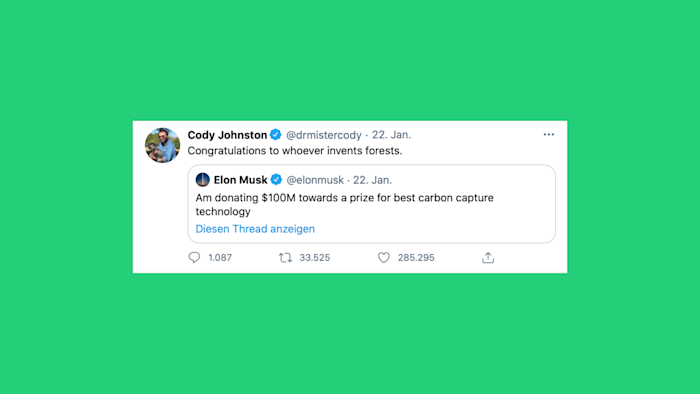700x394 pixels.
Task: Click the Diesen Thread anzeigen link
Action: (255, 229)
